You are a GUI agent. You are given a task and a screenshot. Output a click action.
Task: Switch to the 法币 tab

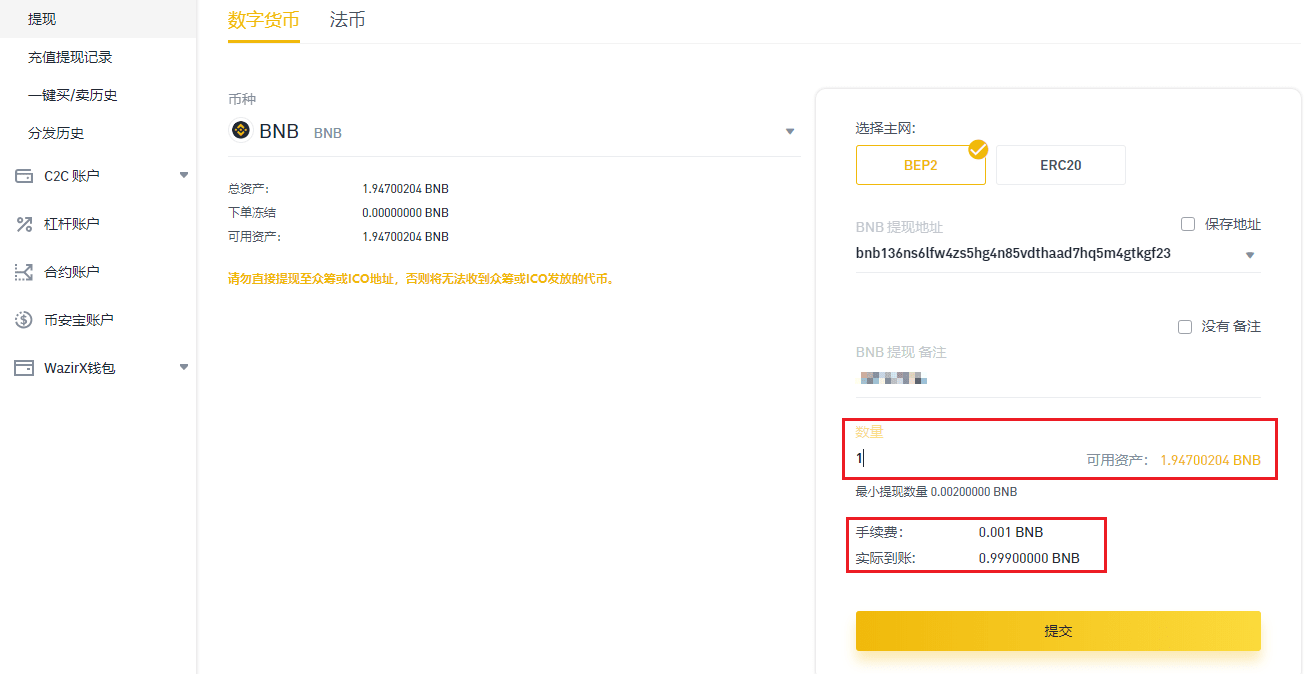347,20
